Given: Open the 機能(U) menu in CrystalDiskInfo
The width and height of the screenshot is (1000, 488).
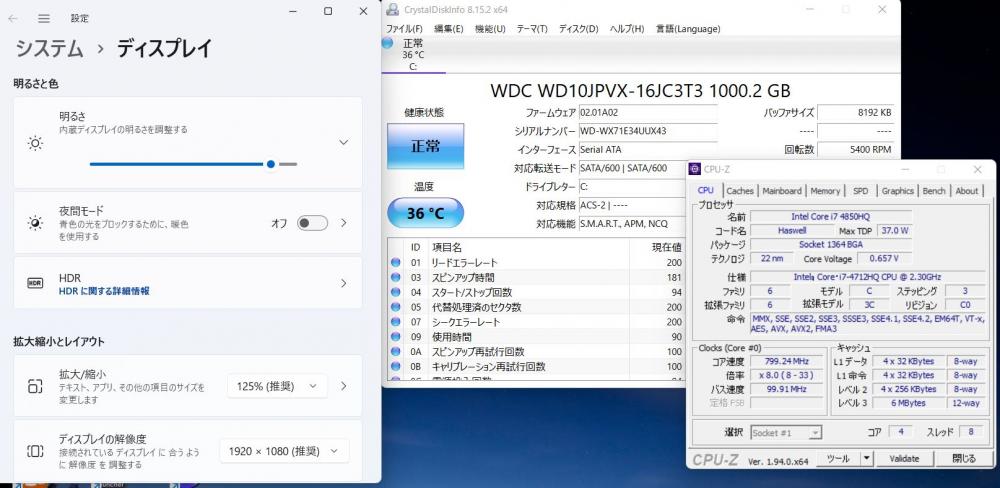Looking at the screenshot, I should [490, 29].
